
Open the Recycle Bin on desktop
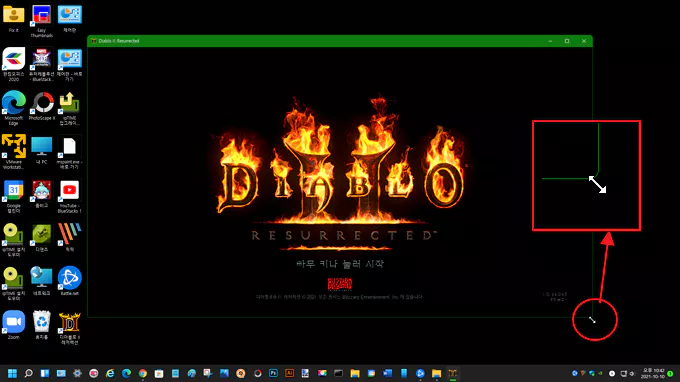coord(42,325)
